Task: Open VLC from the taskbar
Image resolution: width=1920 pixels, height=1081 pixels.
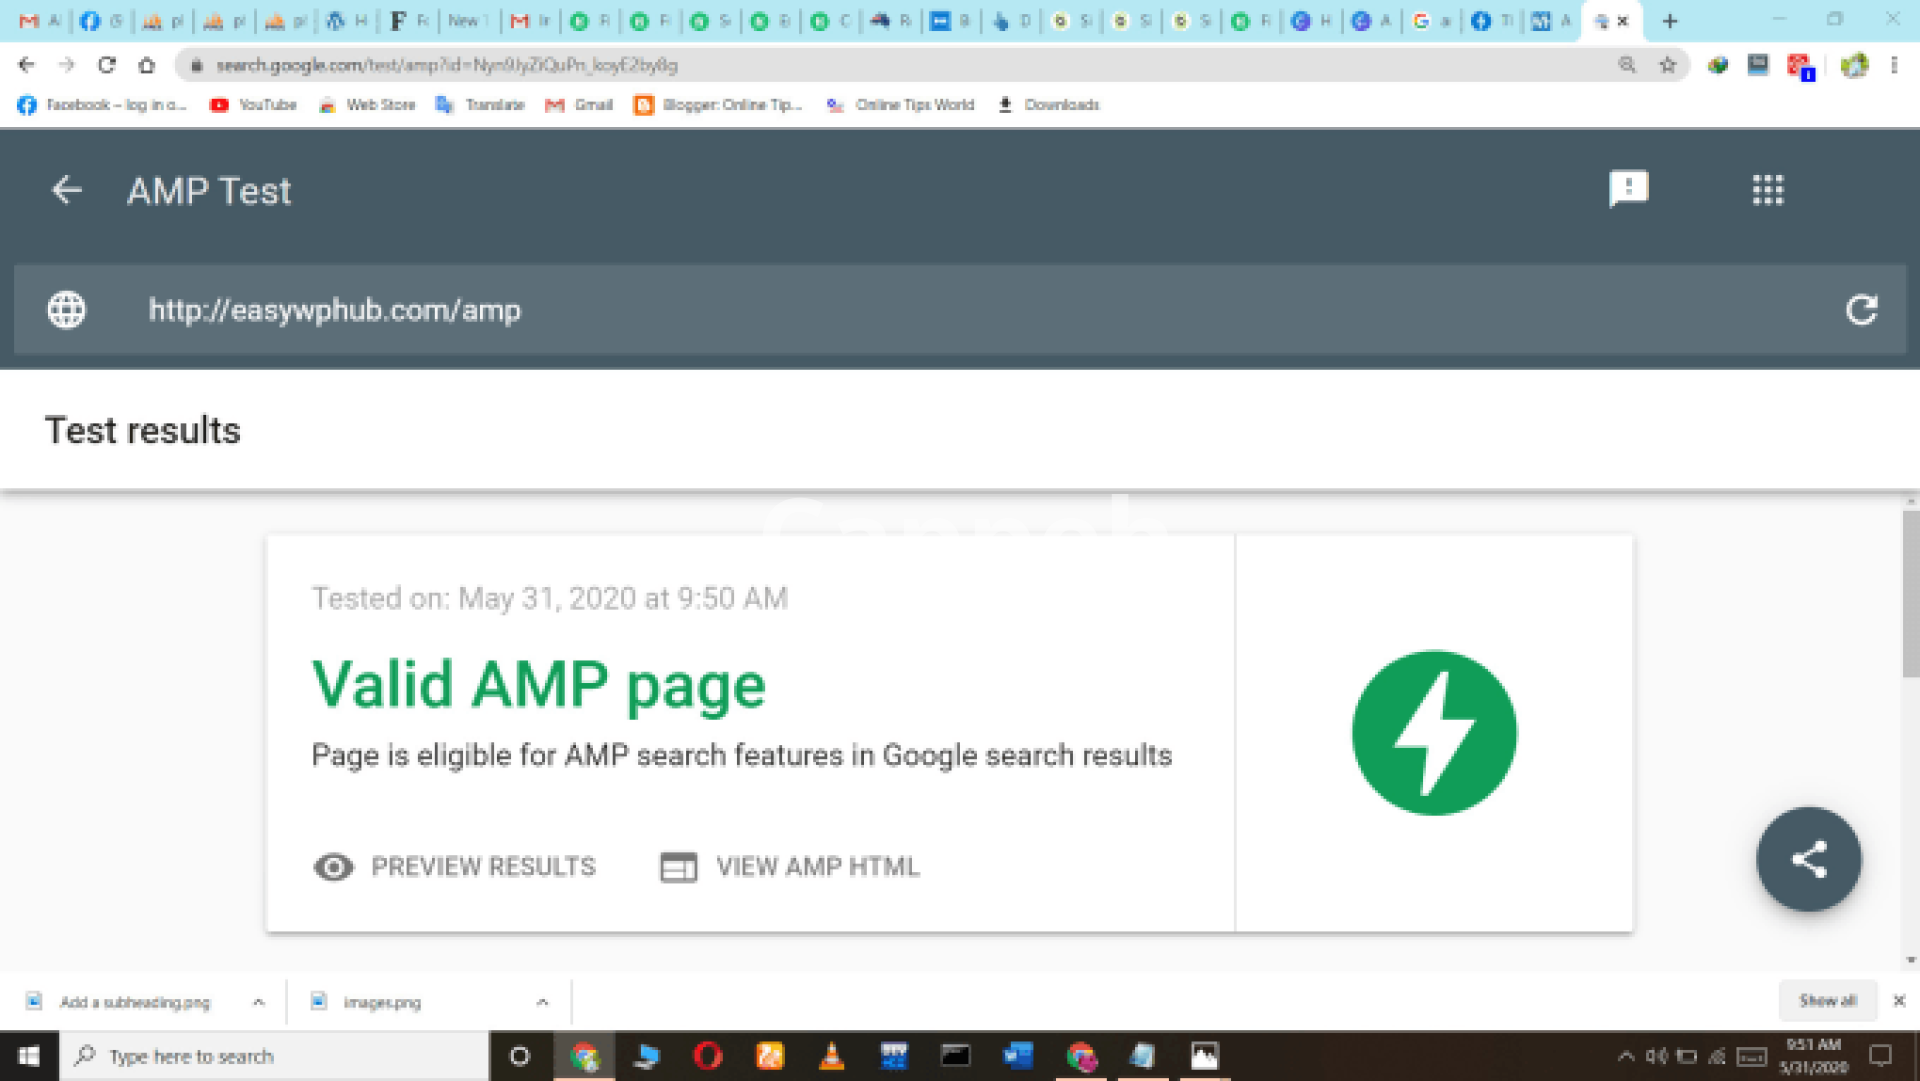Action: pyautogui.click(x=831, y=1056)
